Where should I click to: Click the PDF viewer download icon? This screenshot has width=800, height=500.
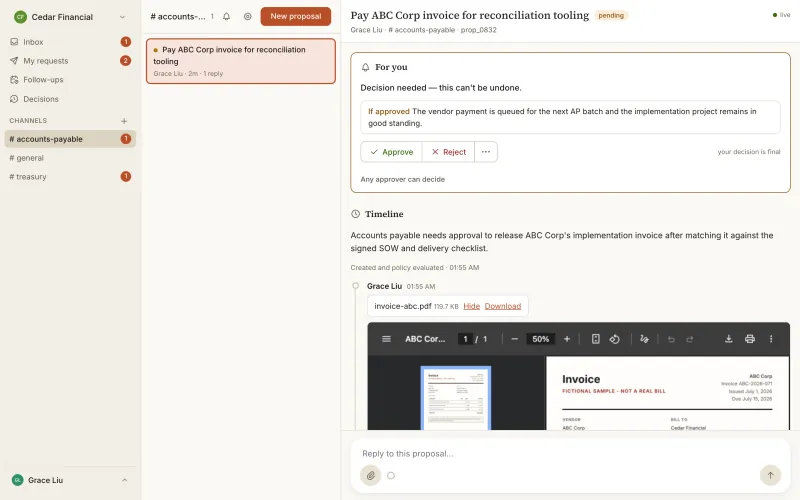point(729,339)
